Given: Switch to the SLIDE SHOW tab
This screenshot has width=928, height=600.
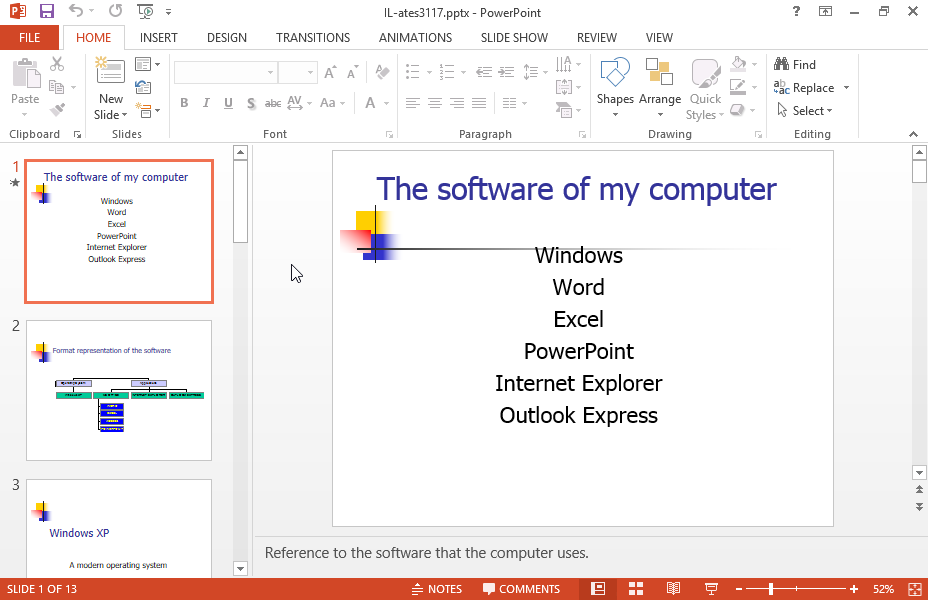Looking at the screenshot, I should 514,37.
